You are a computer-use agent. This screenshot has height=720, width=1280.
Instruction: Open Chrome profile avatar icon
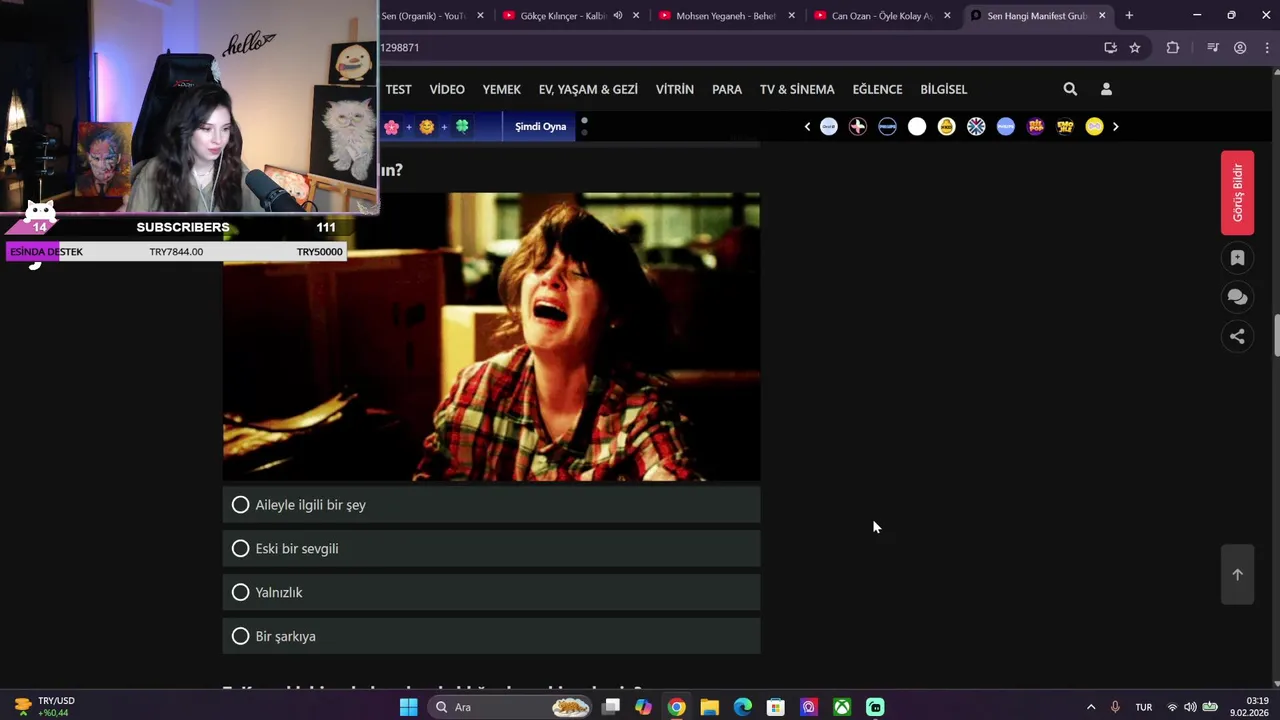click(x=1240, y=47)
